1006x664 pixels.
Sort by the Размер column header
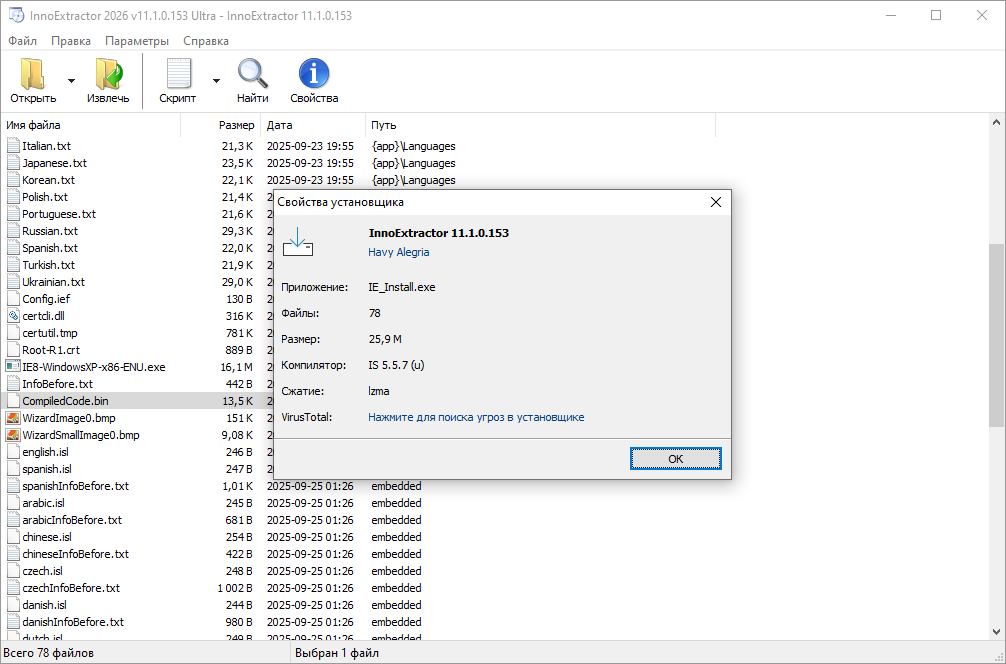(x=236, y=125)
